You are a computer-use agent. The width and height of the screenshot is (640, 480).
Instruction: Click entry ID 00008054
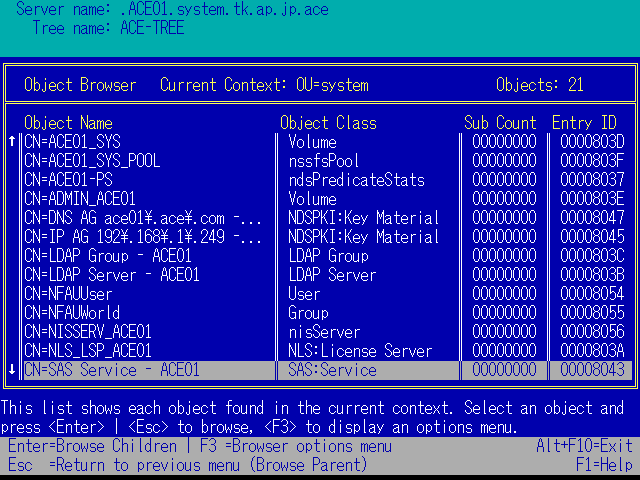592,294
